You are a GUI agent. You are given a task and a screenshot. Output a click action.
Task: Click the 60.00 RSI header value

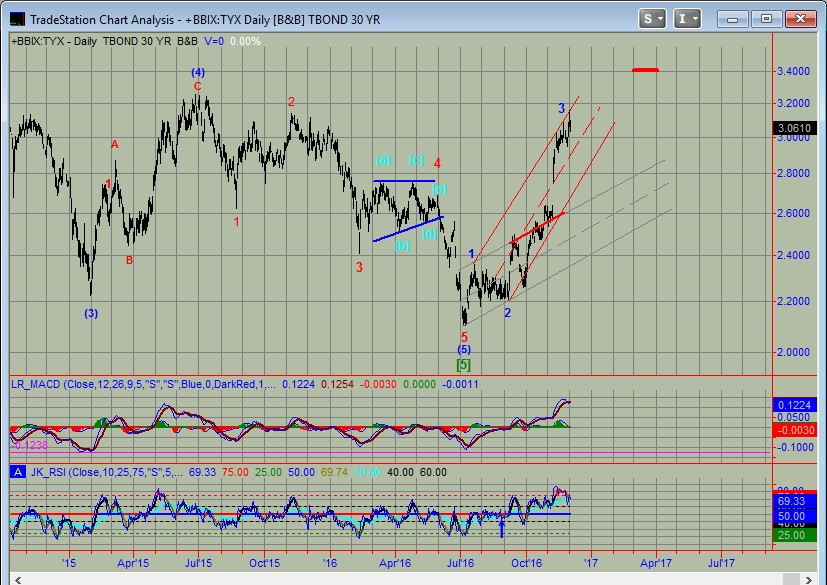(433, 472)
